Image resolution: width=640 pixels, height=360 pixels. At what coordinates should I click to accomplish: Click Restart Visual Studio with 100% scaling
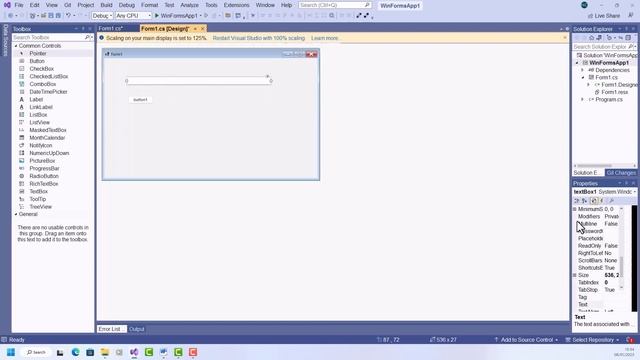tap(259, 38)
